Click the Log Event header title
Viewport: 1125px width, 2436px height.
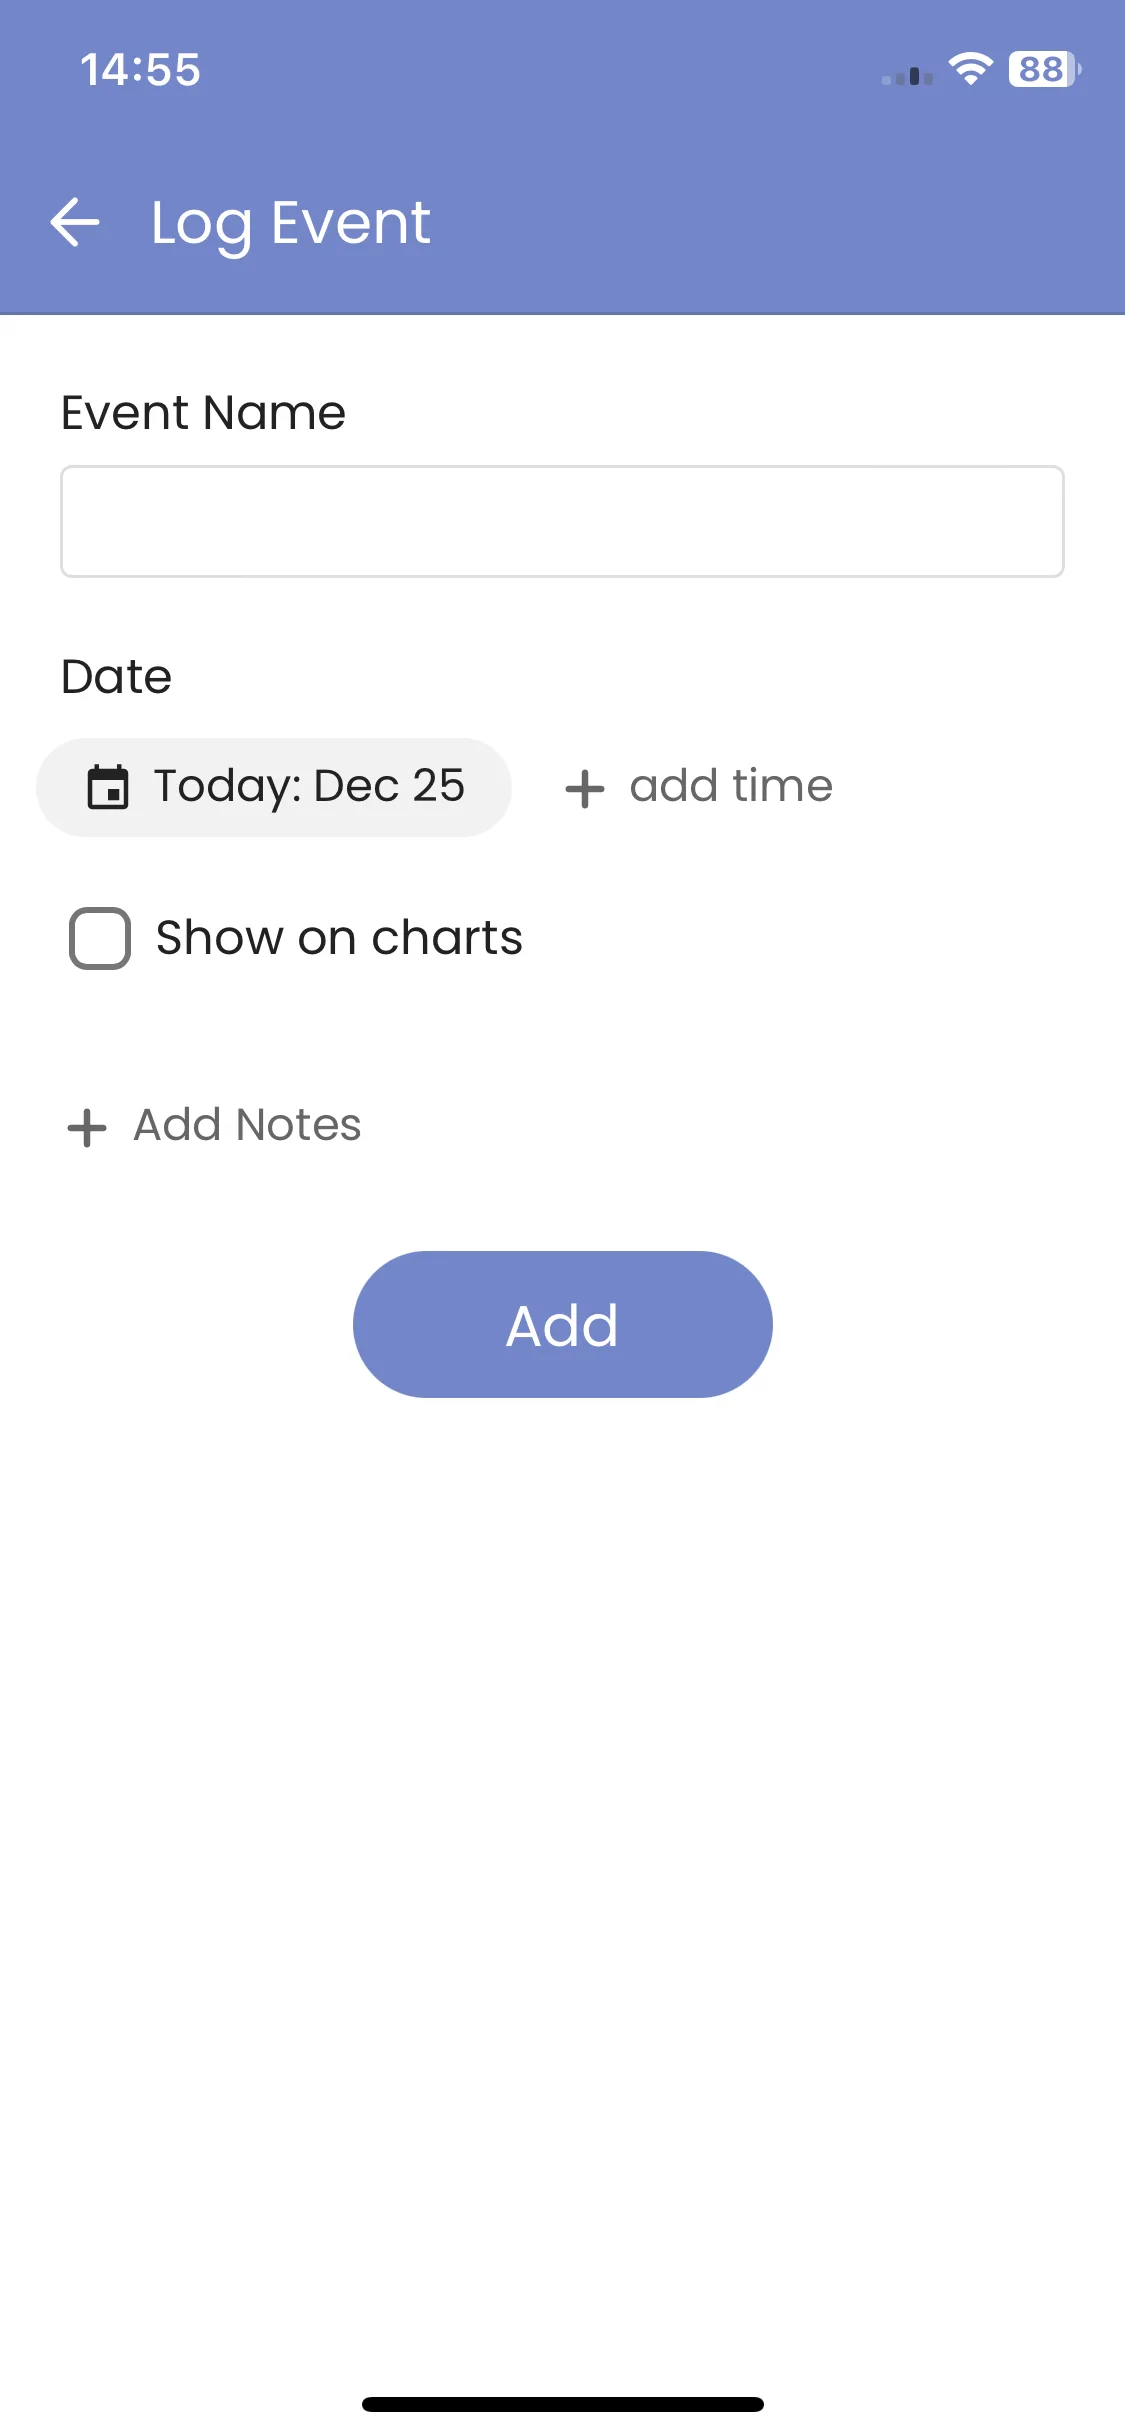click(290, 222)
